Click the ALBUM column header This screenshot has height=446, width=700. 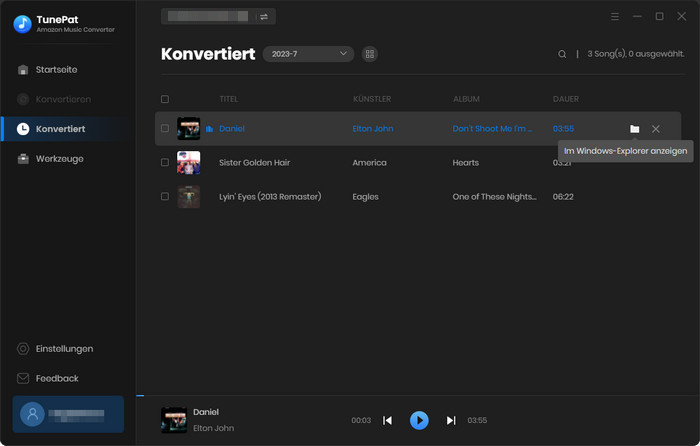click(x=466, y=99)
